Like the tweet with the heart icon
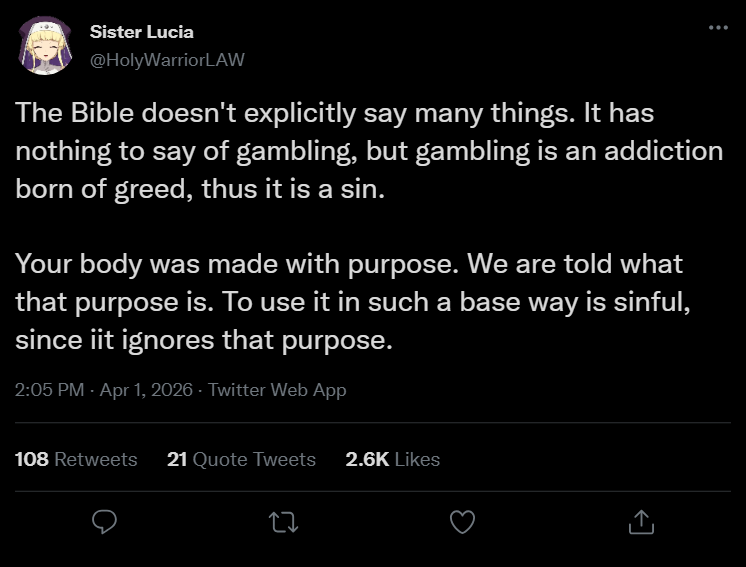 (461, 521)
